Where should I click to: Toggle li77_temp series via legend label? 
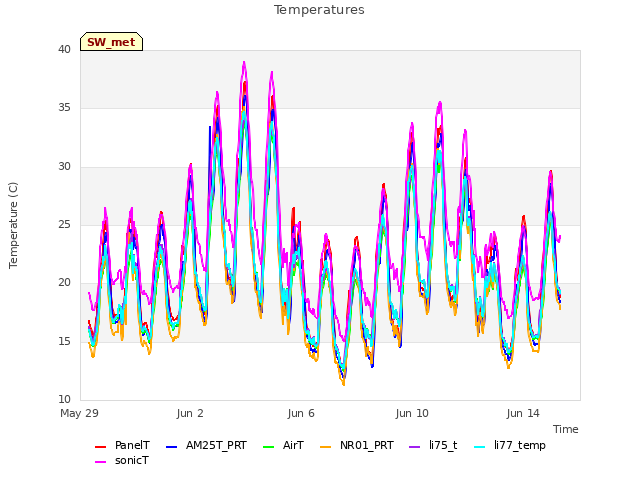(520, 445)
